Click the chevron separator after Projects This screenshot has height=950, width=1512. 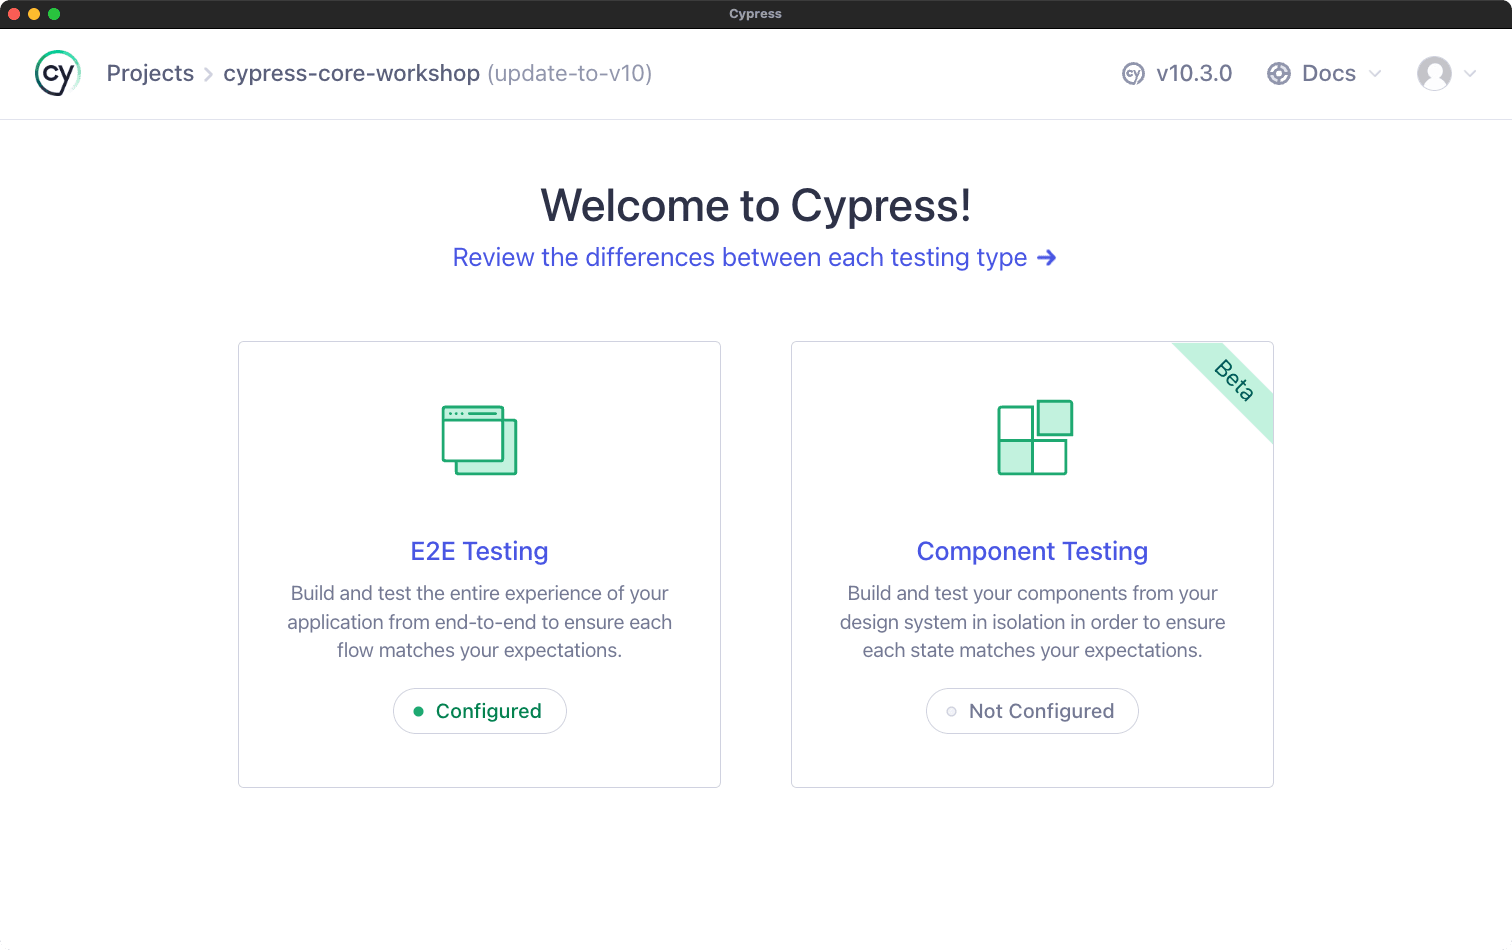point(208,75)
